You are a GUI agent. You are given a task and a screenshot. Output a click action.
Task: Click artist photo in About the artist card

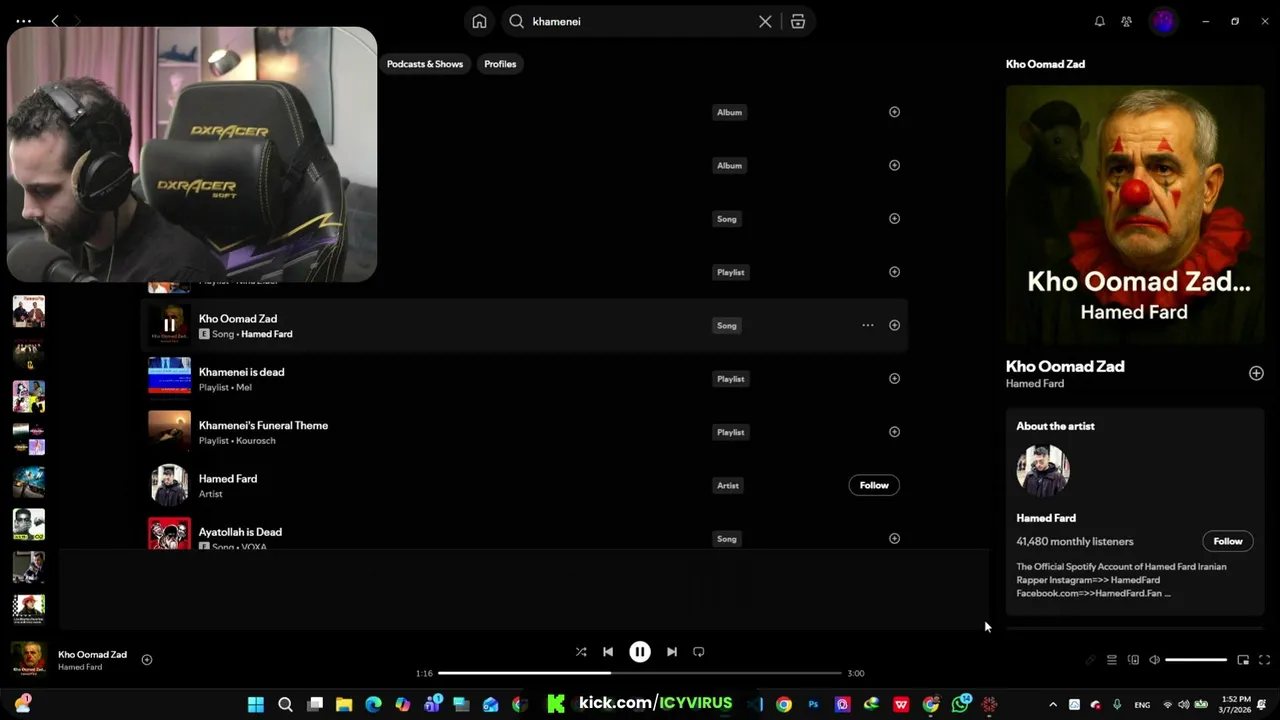point(1043,470)
